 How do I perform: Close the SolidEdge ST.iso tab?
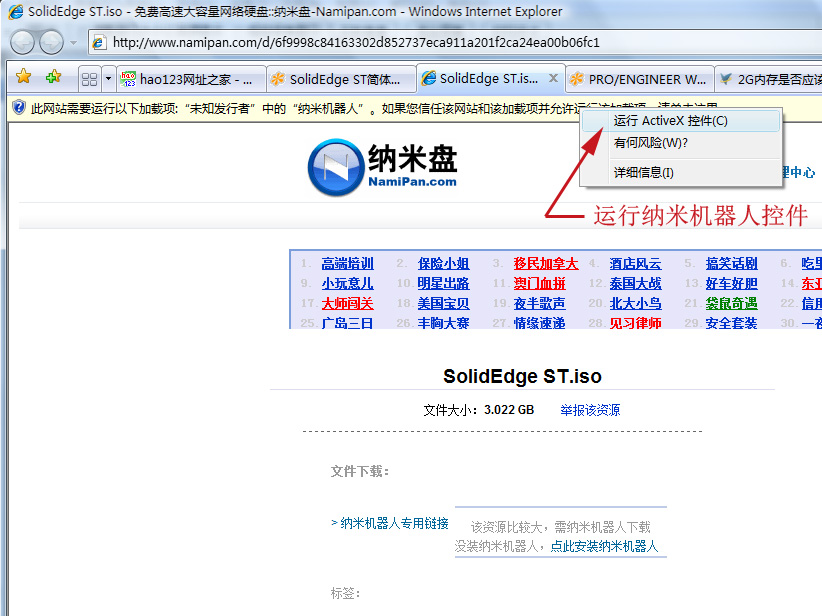553,78
